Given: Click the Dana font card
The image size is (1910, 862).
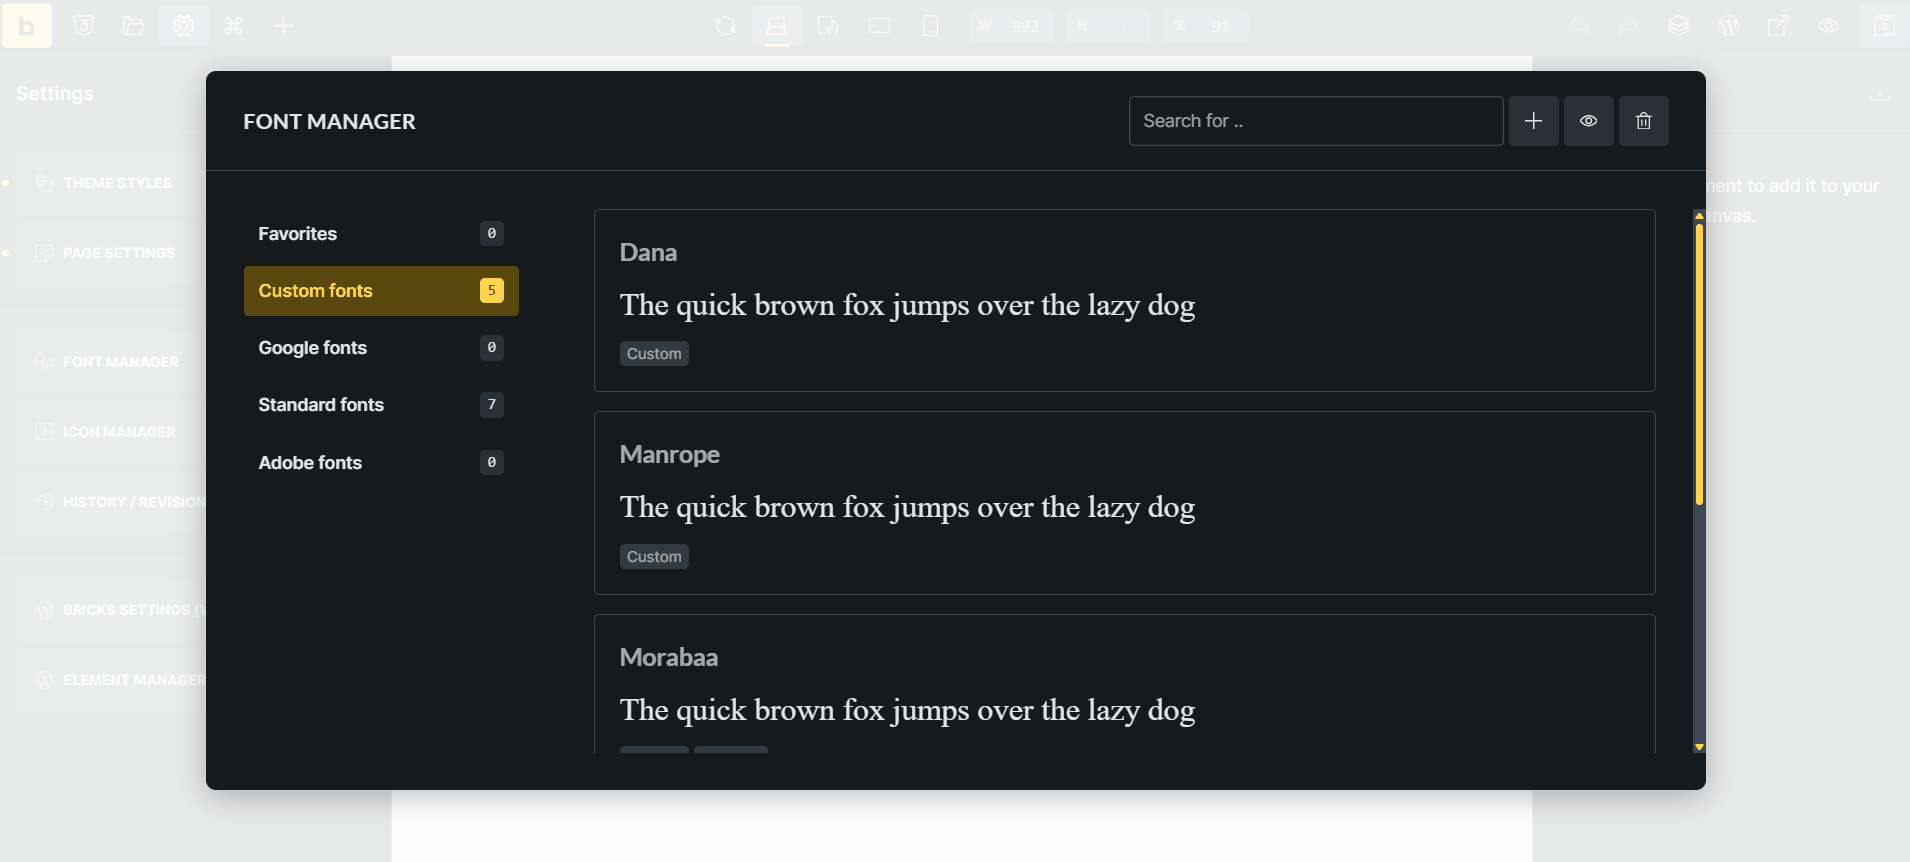Looking at the screenshot, I should click(x=1125, y=300).
